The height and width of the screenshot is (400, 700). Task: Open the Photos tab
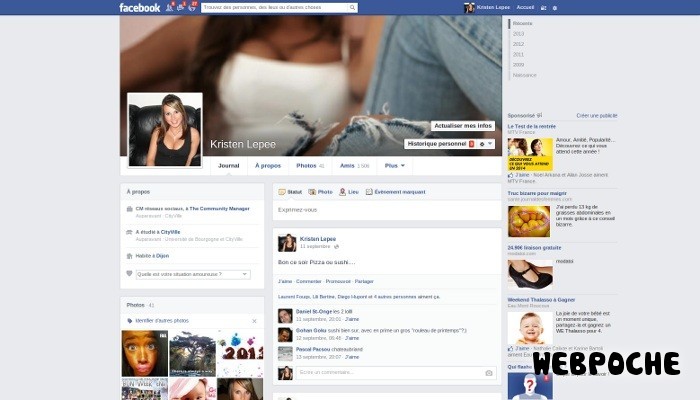[310, 166]
